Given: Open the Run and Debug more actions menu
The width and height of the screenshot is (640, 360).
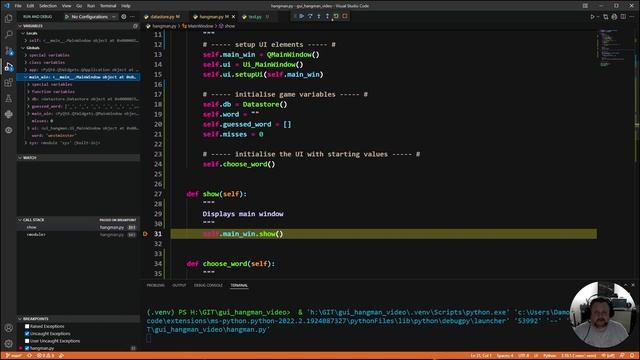Looking at the screenshot, I should click(132, 17).
